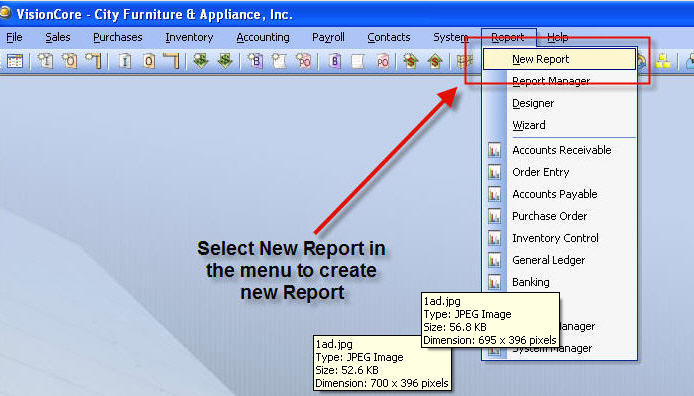This screenshot has height=396, width=694.
Task: Choose Report Manager from the Report menu
Action: coord(559,81)
